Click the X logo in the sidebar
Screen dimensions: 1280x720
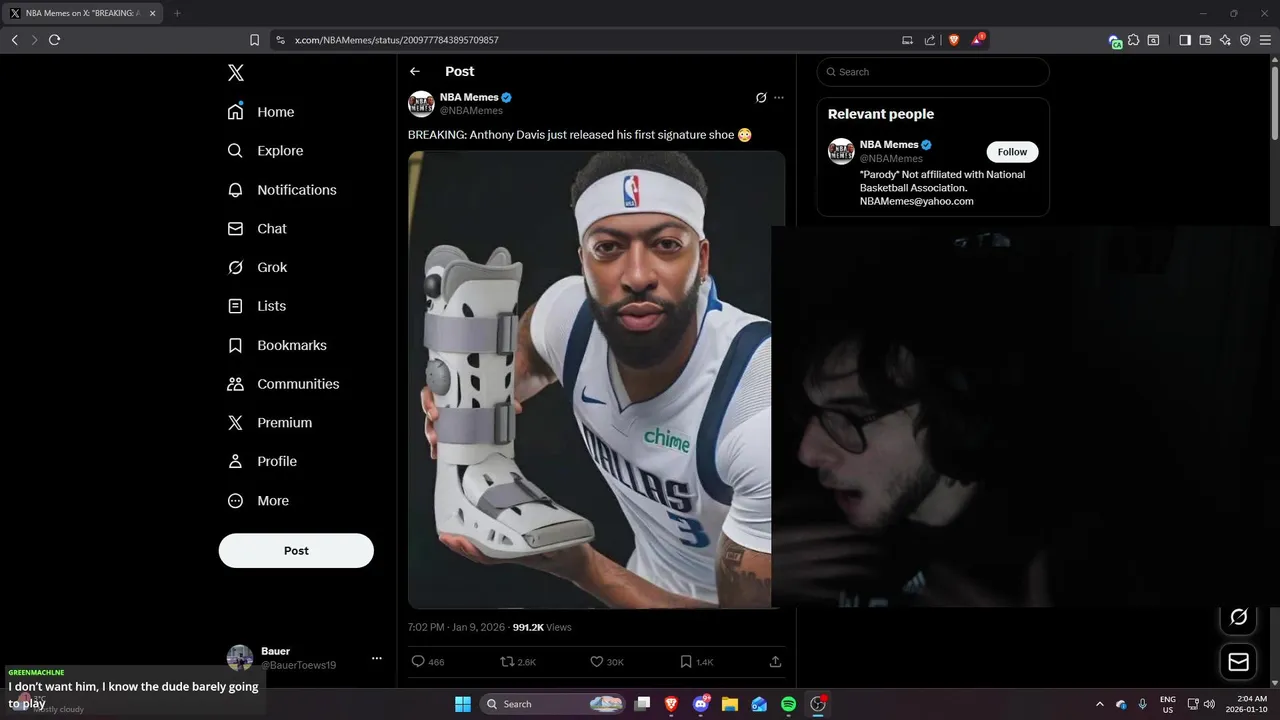(235, 72)
